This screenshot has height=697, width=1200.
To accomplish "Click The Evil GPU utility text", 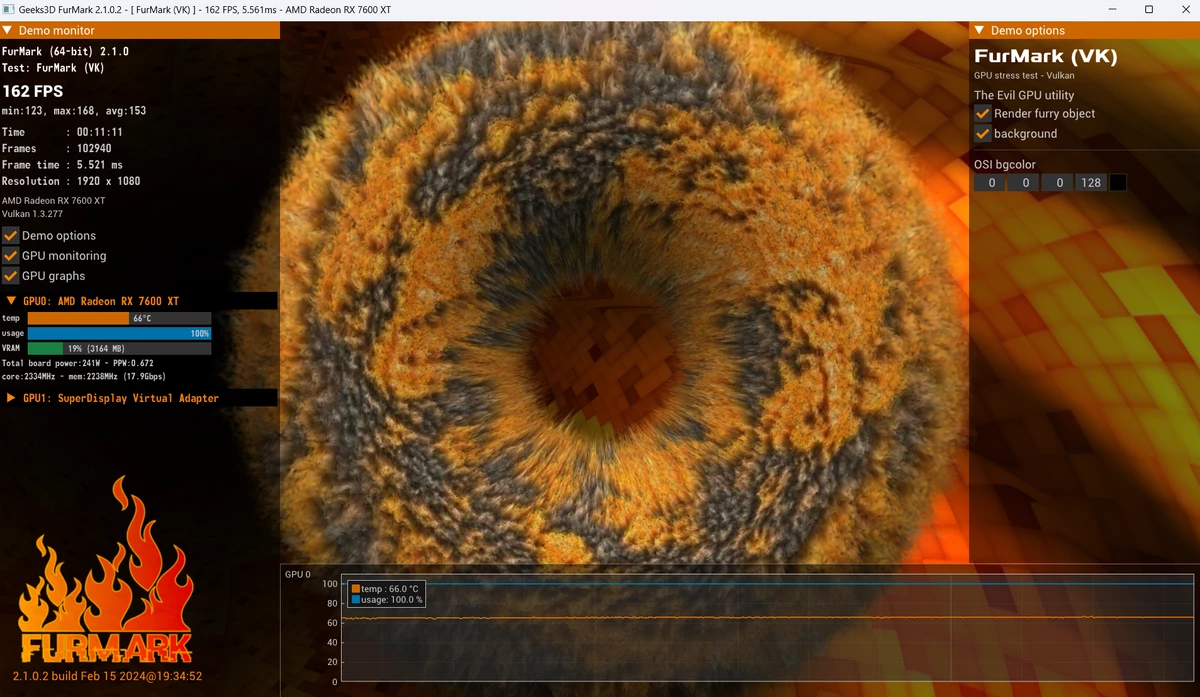I will (x=1024, y=95).
